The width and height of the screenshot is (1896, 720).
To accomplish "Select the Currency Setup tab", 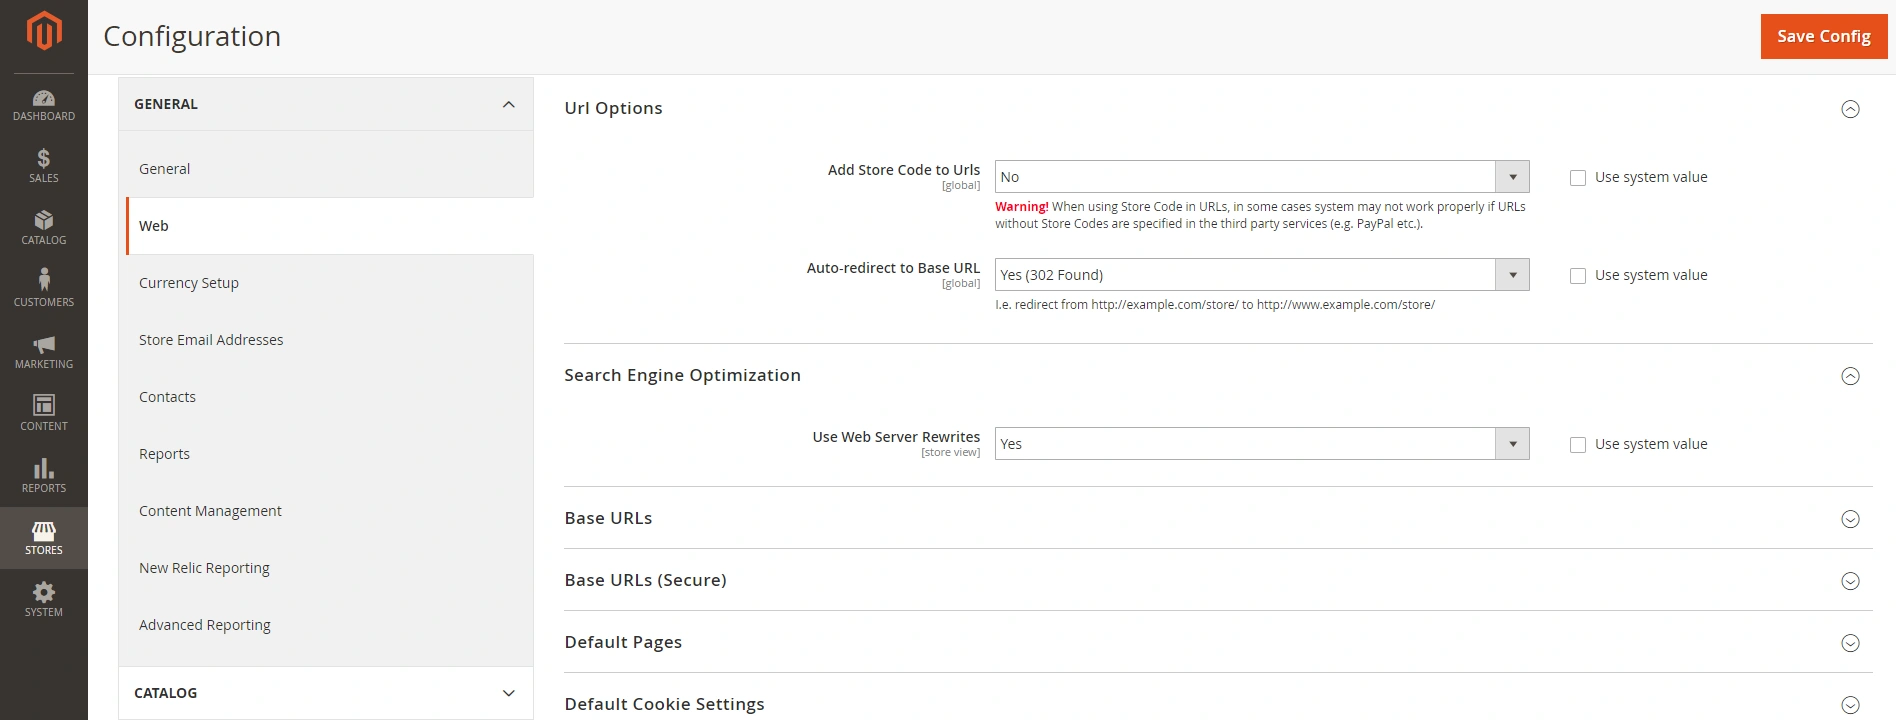I will pyautogui.click(x=329, y=283).
